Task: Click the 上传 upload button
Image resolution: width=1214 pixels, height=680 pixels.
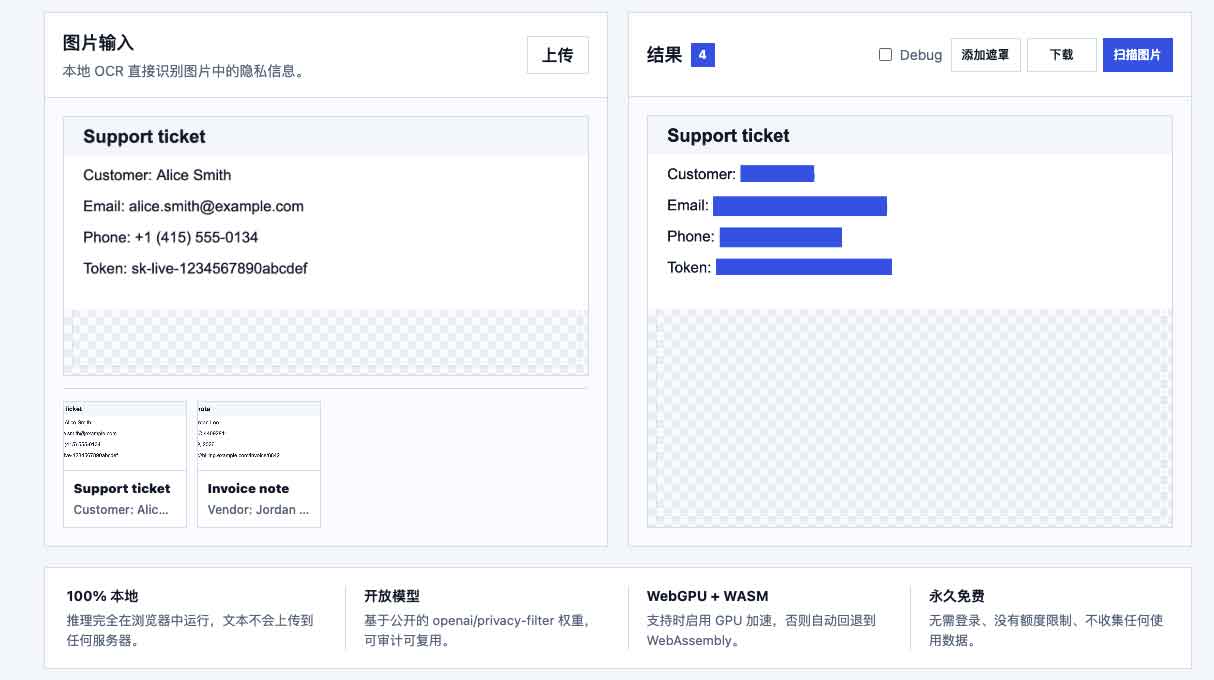Action: tap(557, 55)
